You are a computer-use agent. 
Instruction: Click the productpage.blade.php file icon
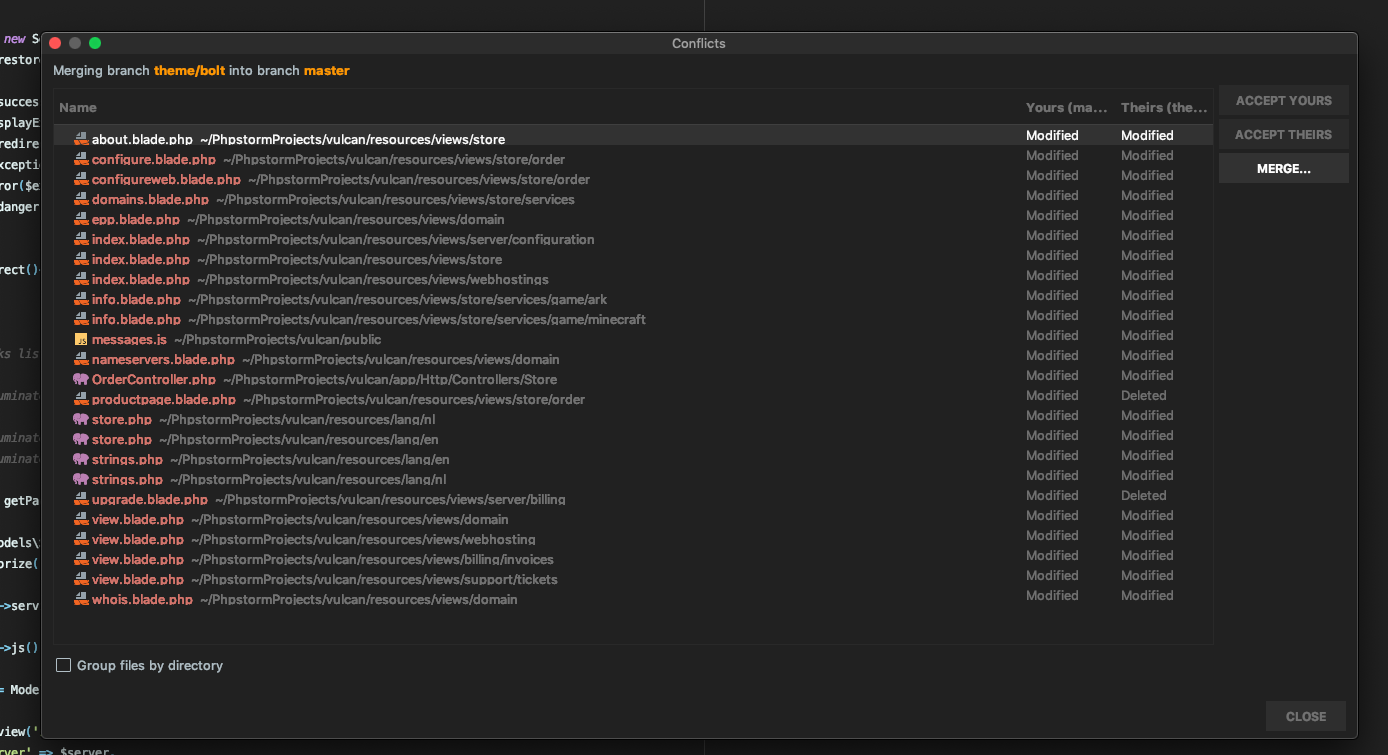pyautogui.click(x=81, y=399)
